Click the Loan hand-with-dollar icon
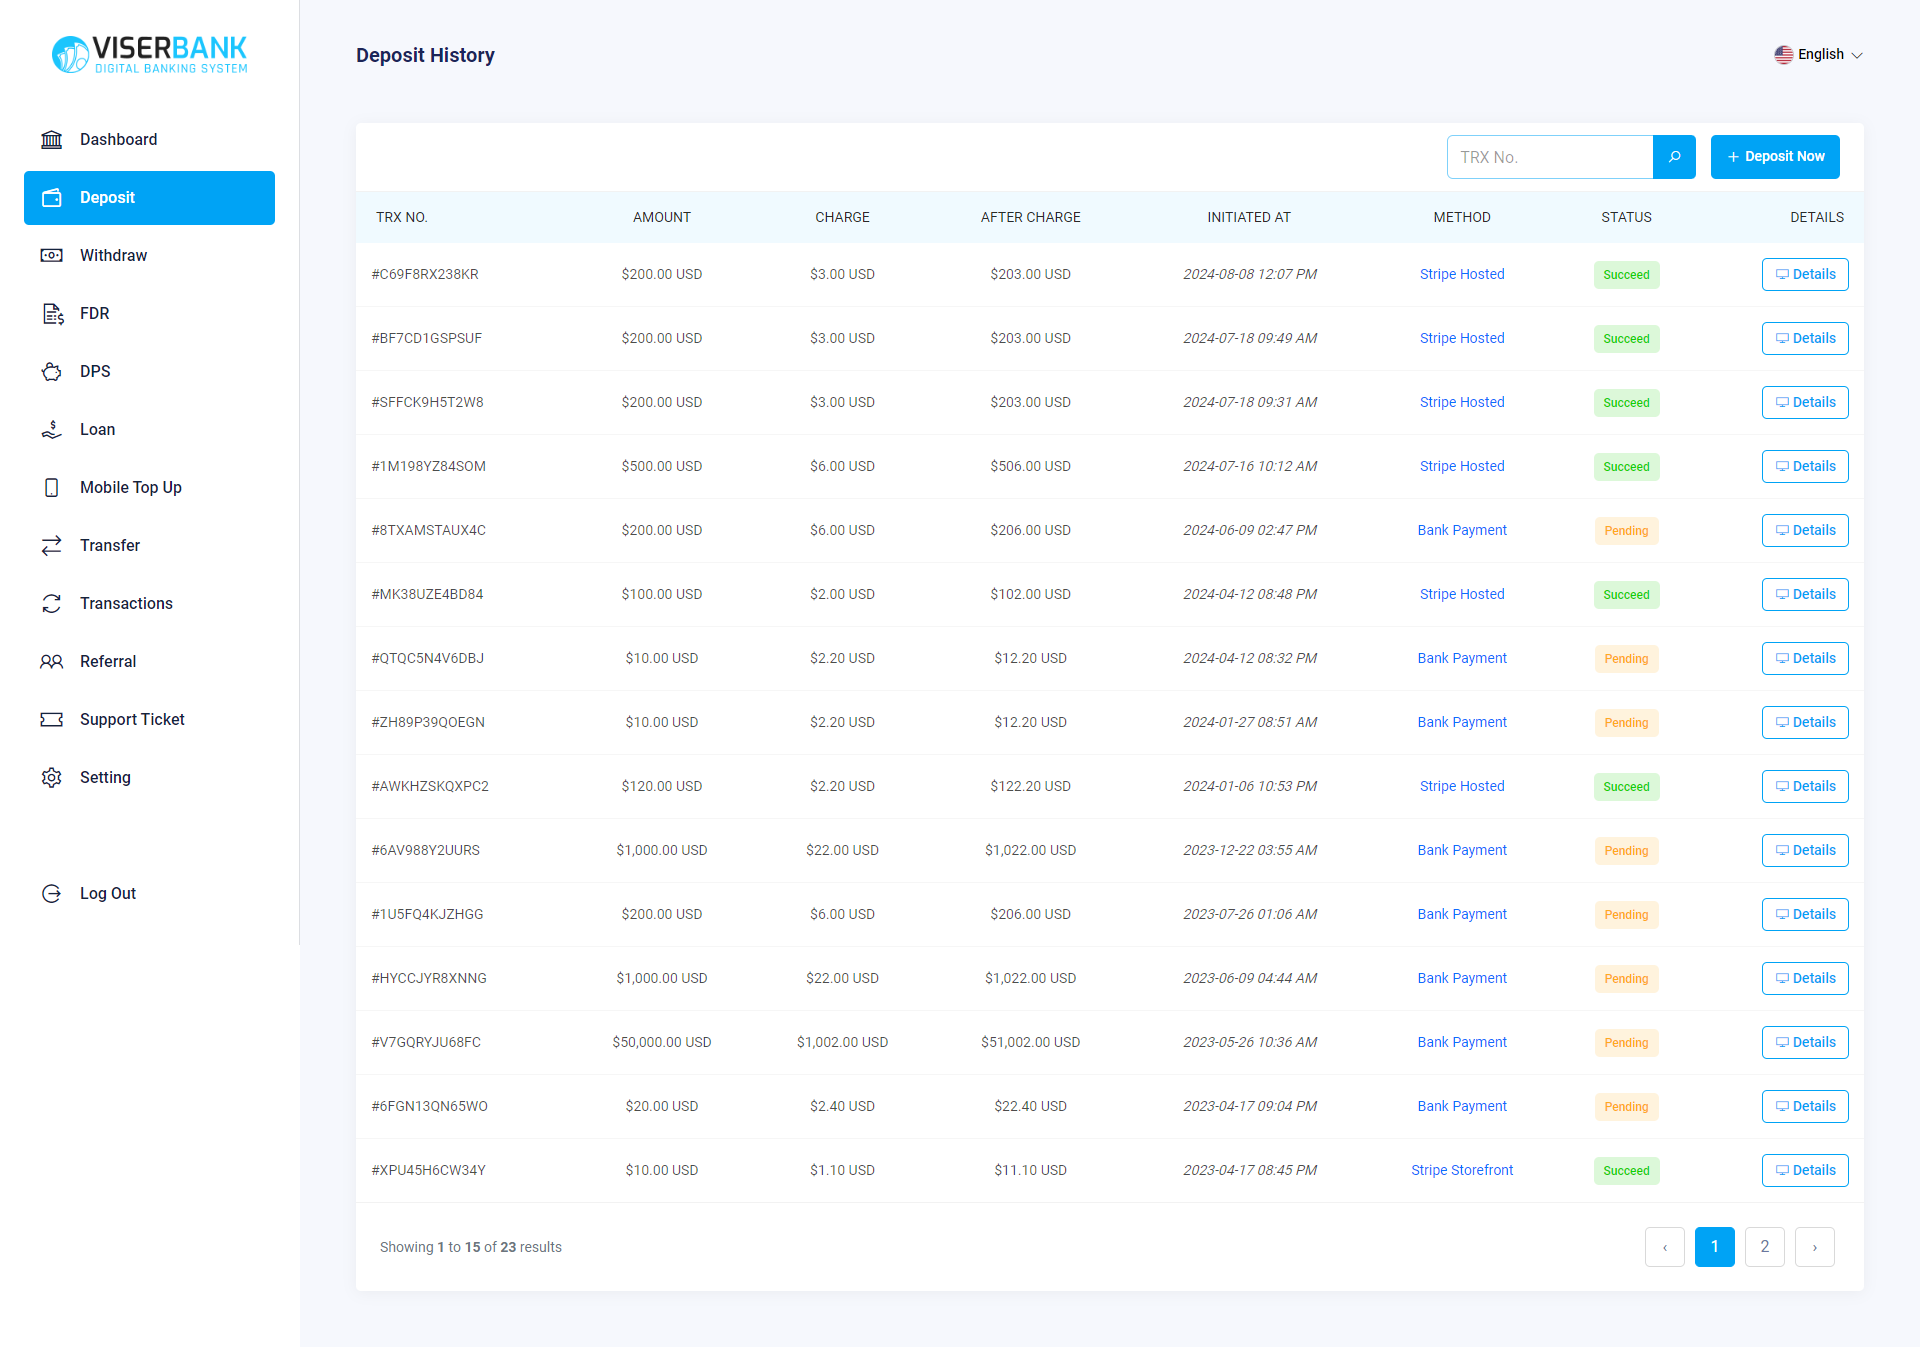This screenshot has width=1920, height=1347. click(51, 430)
